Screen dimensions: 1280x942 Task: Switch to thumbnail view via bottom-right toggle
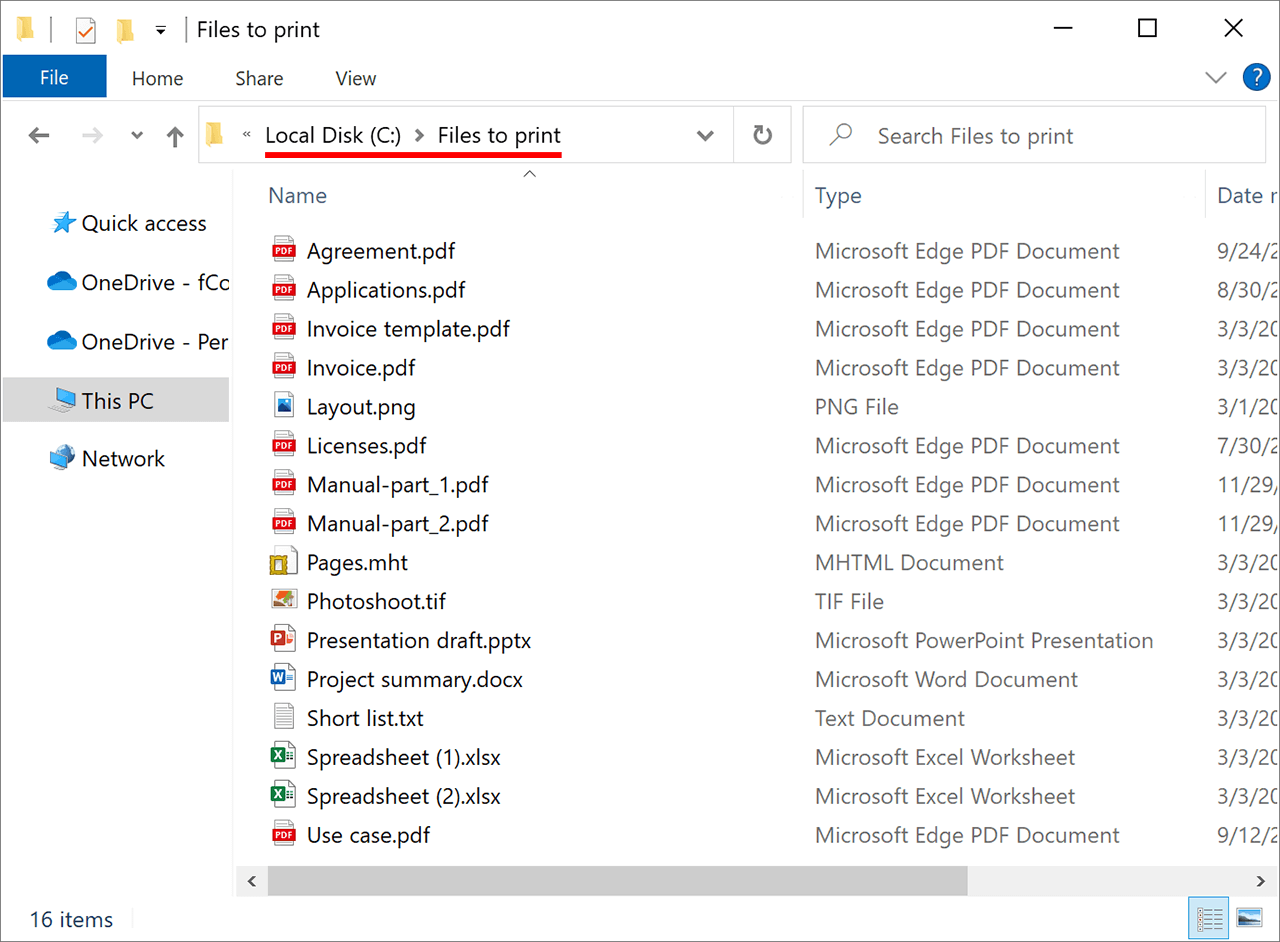1249,917
